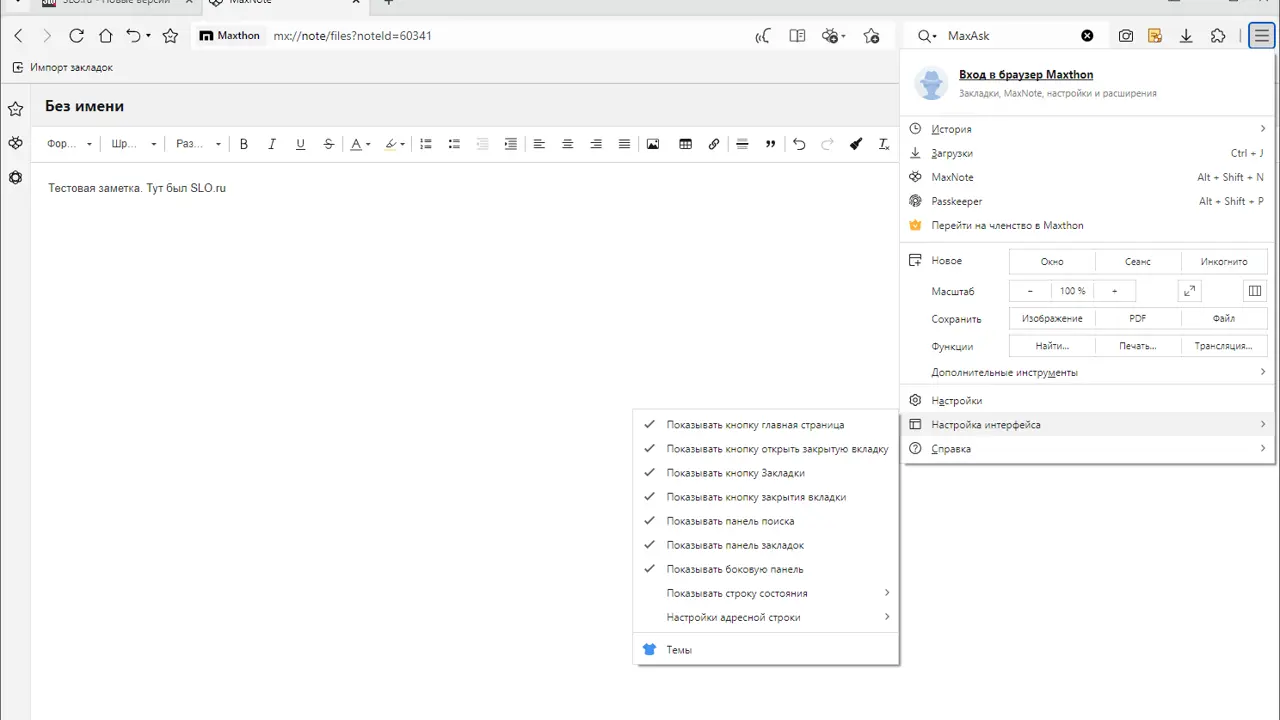
Task: Open the extensions puzzle icon
Action: [x=1218, y=36]
